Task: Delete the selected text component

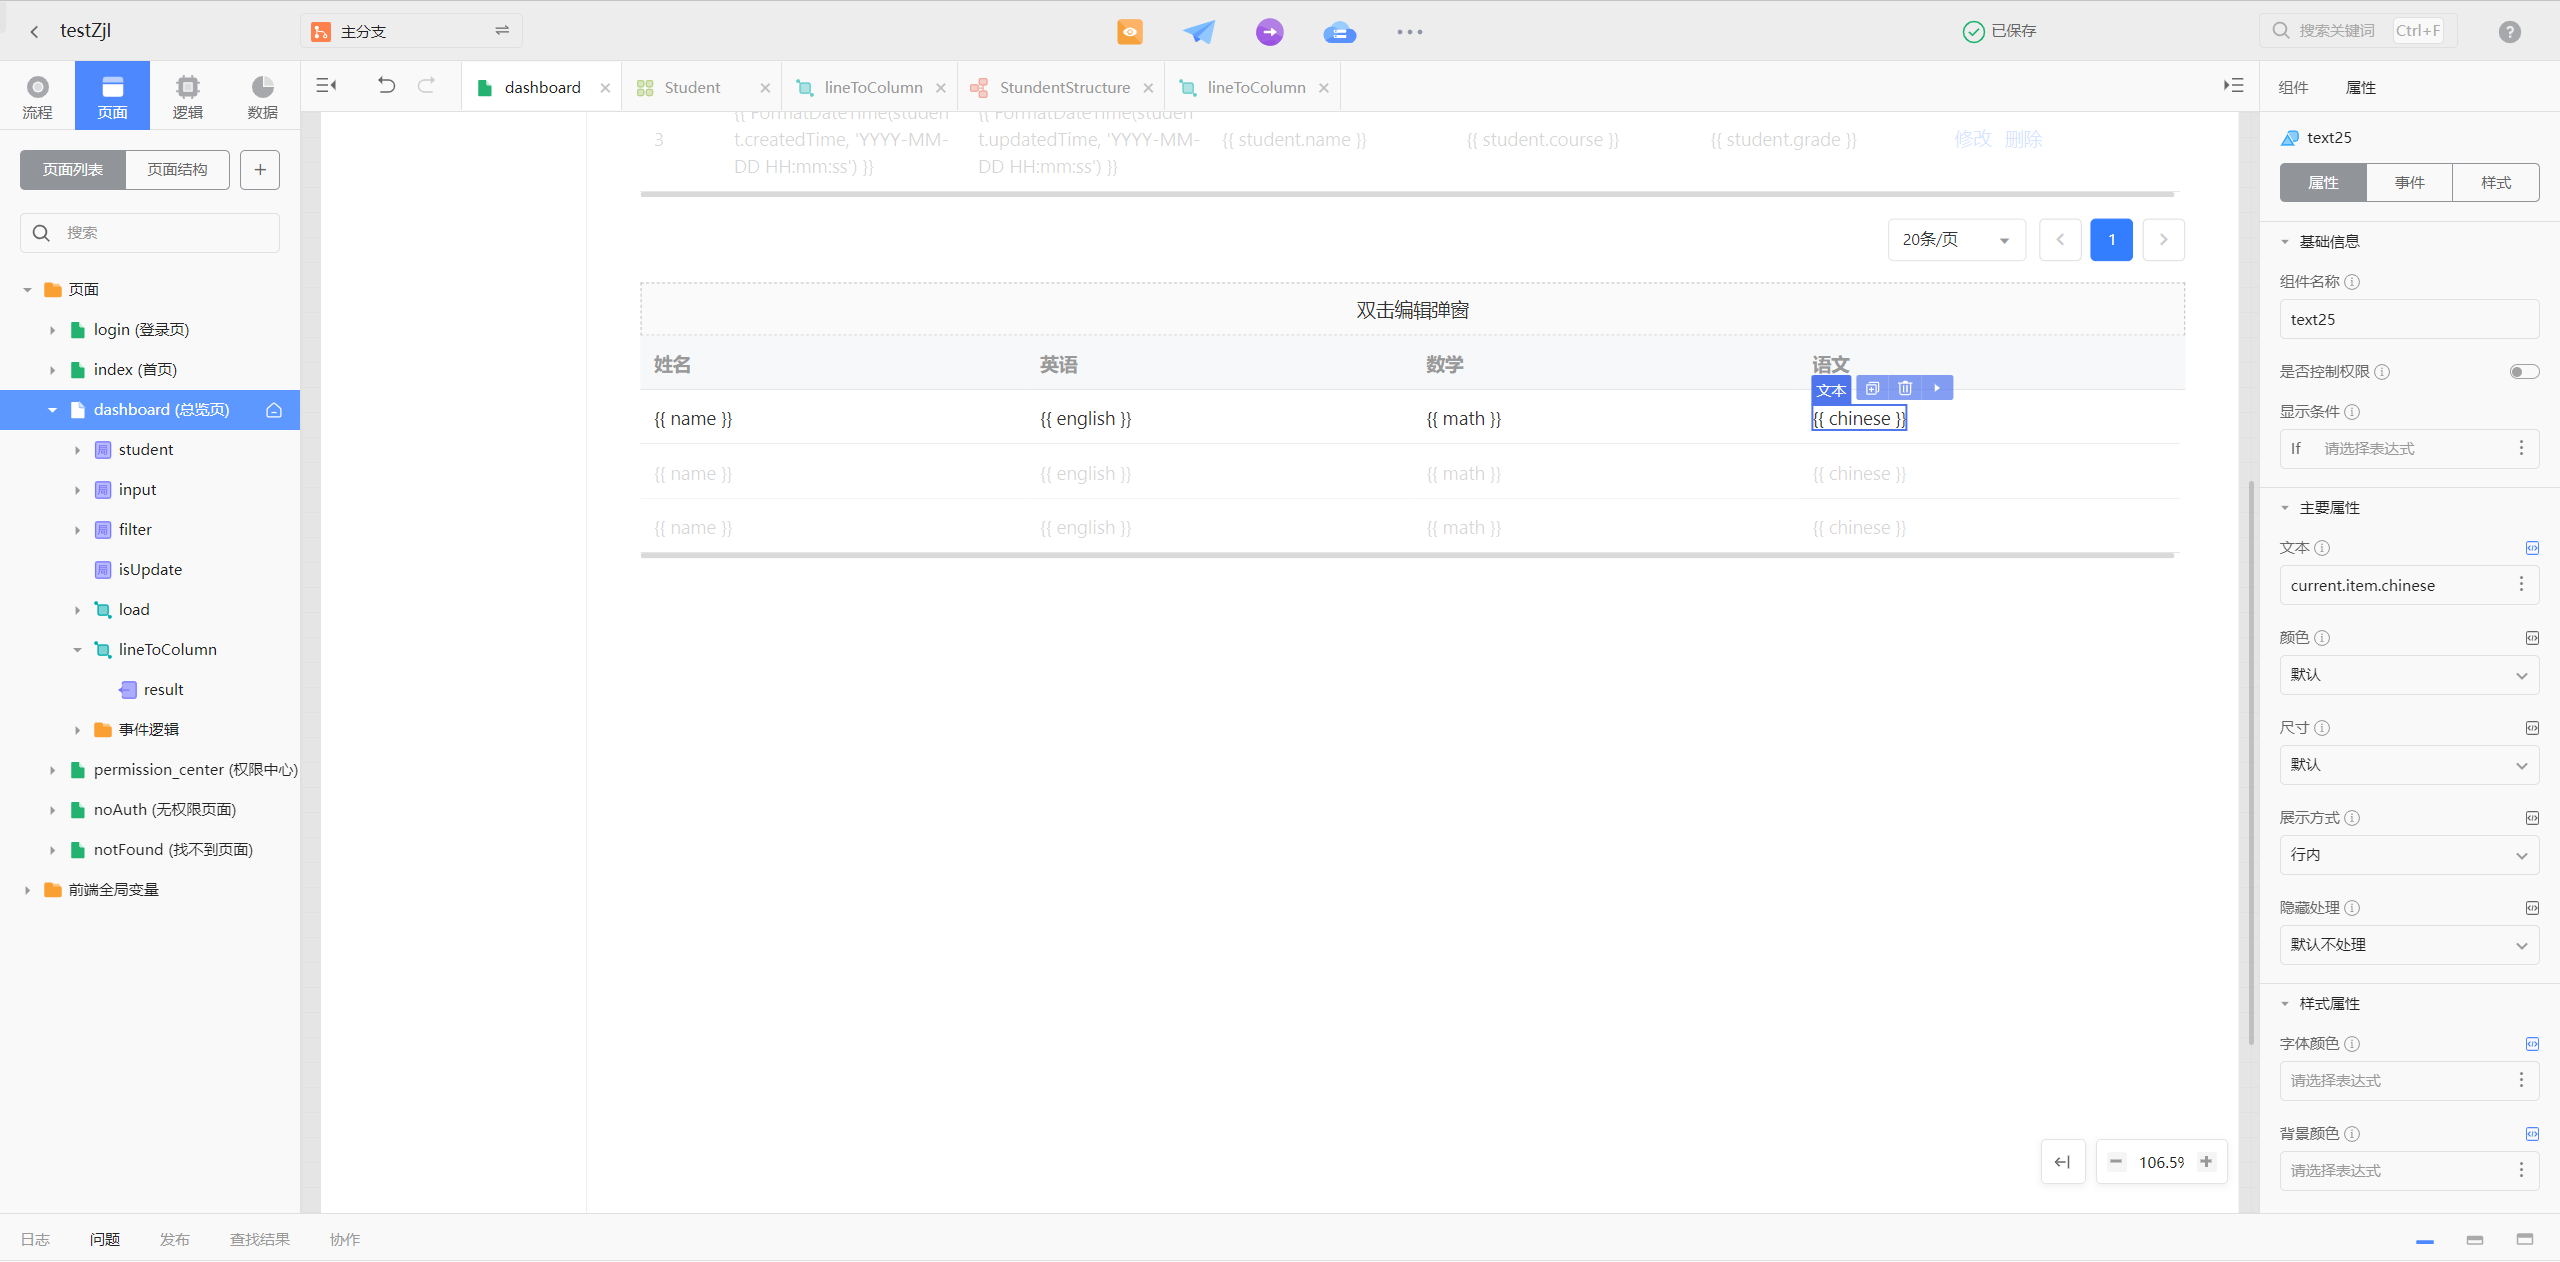Action: [1905, 388]
